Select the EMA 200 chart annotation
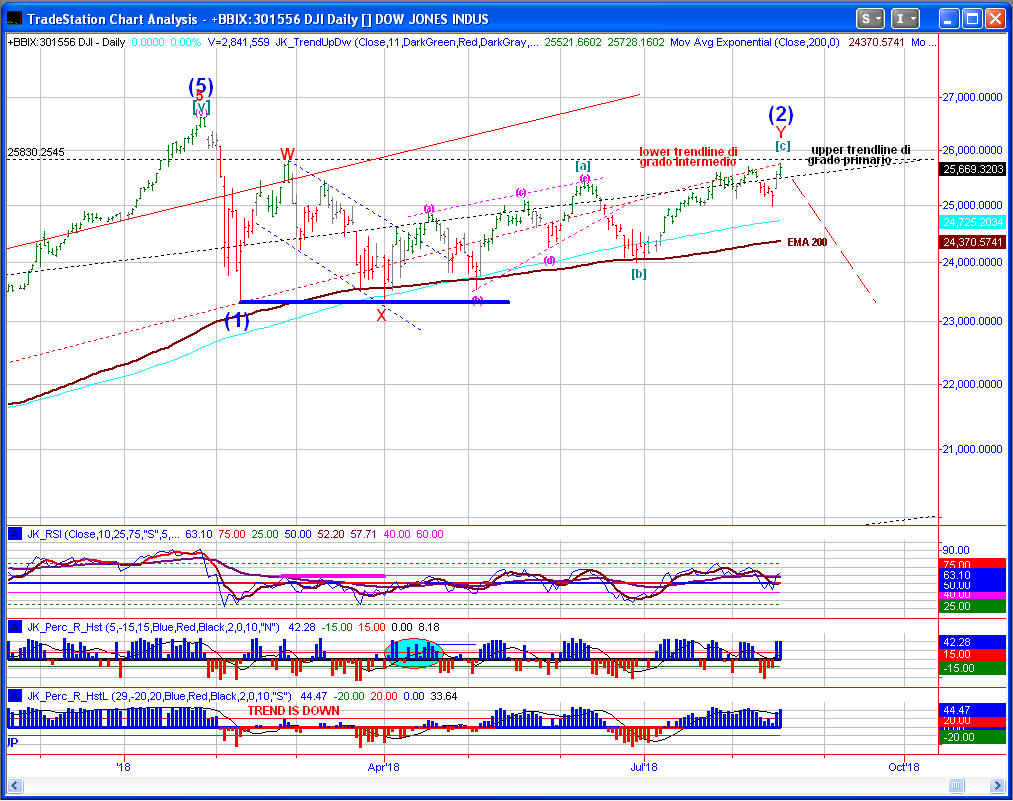1013x801 pixels. click(x=807, y=242)
